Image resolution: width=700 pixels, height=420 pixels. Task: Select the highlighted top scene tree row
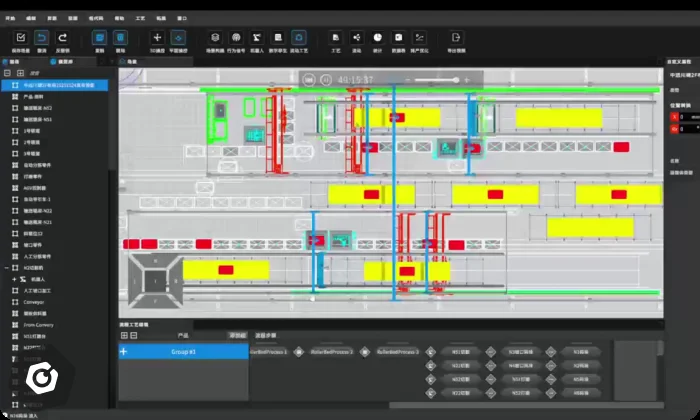(x=54, y=85)
